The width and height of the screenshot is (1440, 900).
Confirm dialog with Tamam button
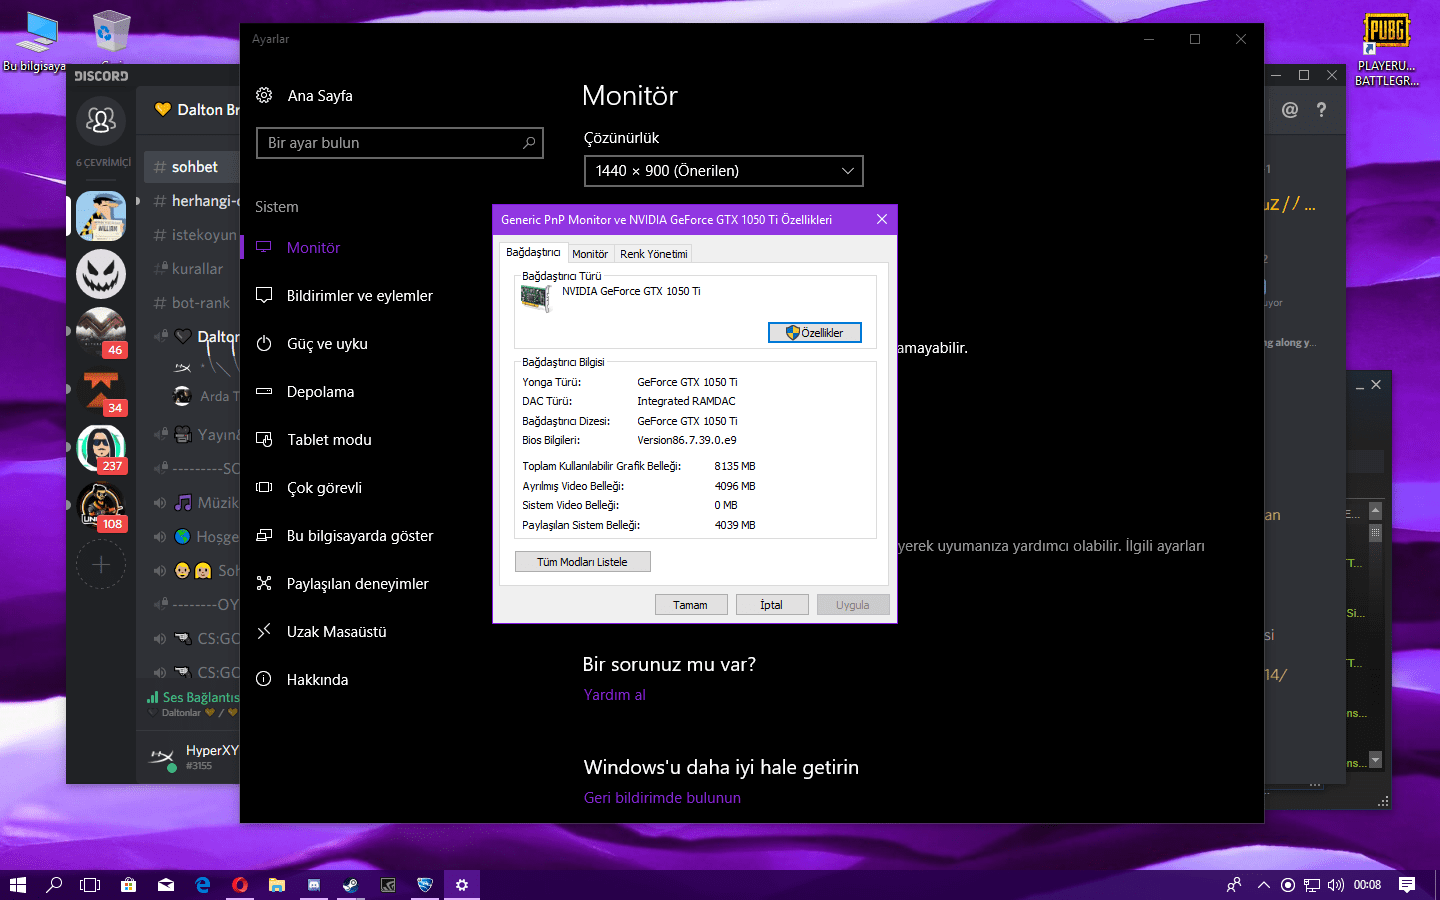[691, 605]
